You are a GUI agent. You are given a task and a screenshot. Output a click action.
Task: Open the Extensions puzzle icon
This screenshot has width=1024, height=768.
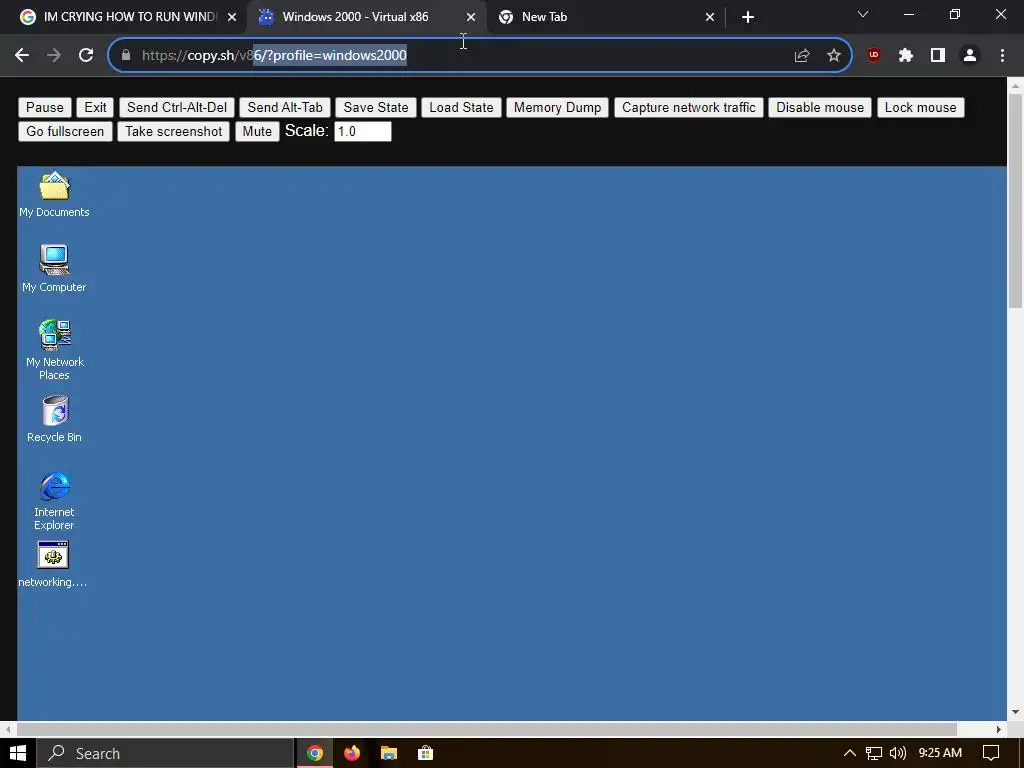tap(905, 56)
